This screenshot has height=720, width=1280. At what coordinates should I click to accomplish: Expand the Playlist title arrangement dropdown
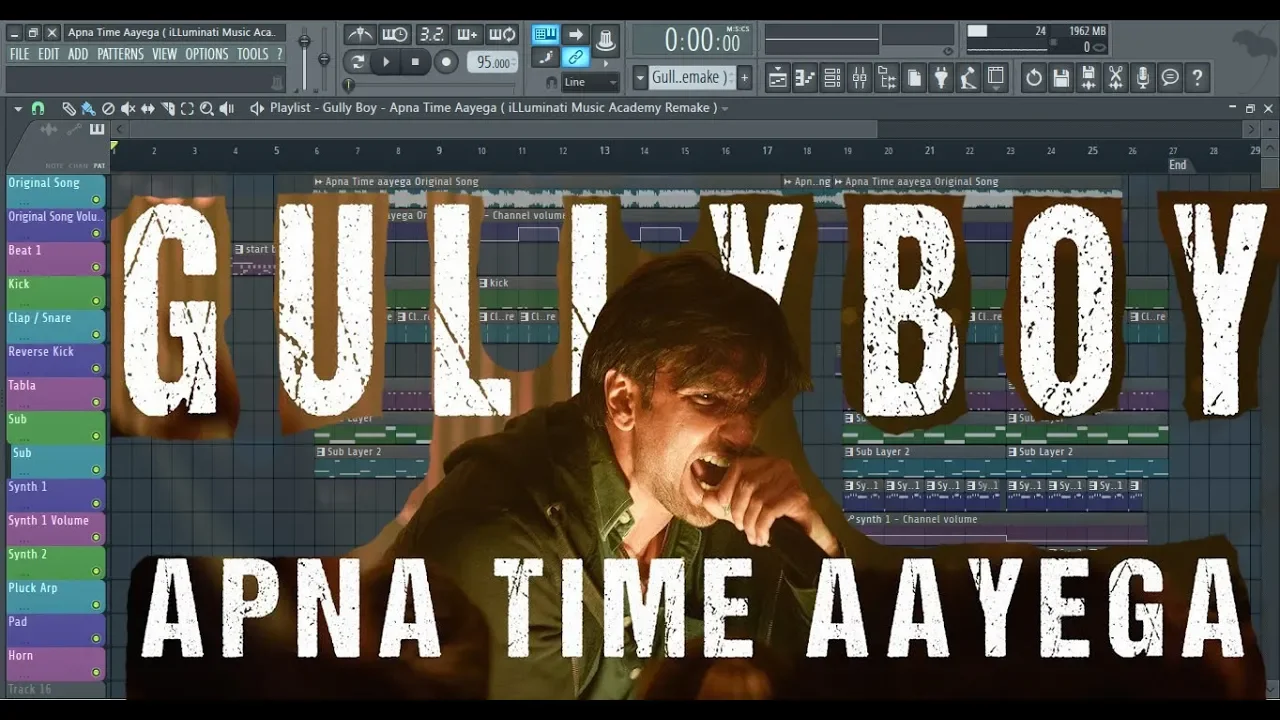pyautogui.click(x=725, y=108)
